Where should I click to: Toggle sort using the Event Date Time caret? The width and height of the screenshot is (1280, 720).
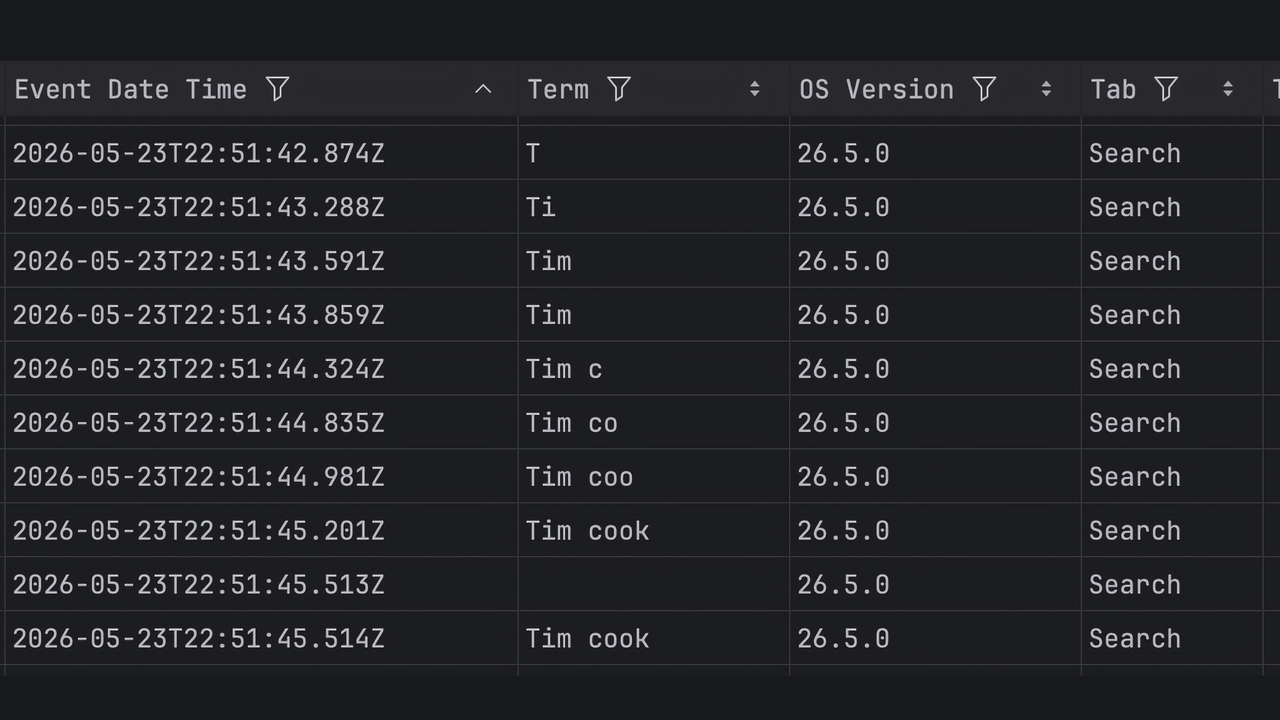[x=483, y=89]
